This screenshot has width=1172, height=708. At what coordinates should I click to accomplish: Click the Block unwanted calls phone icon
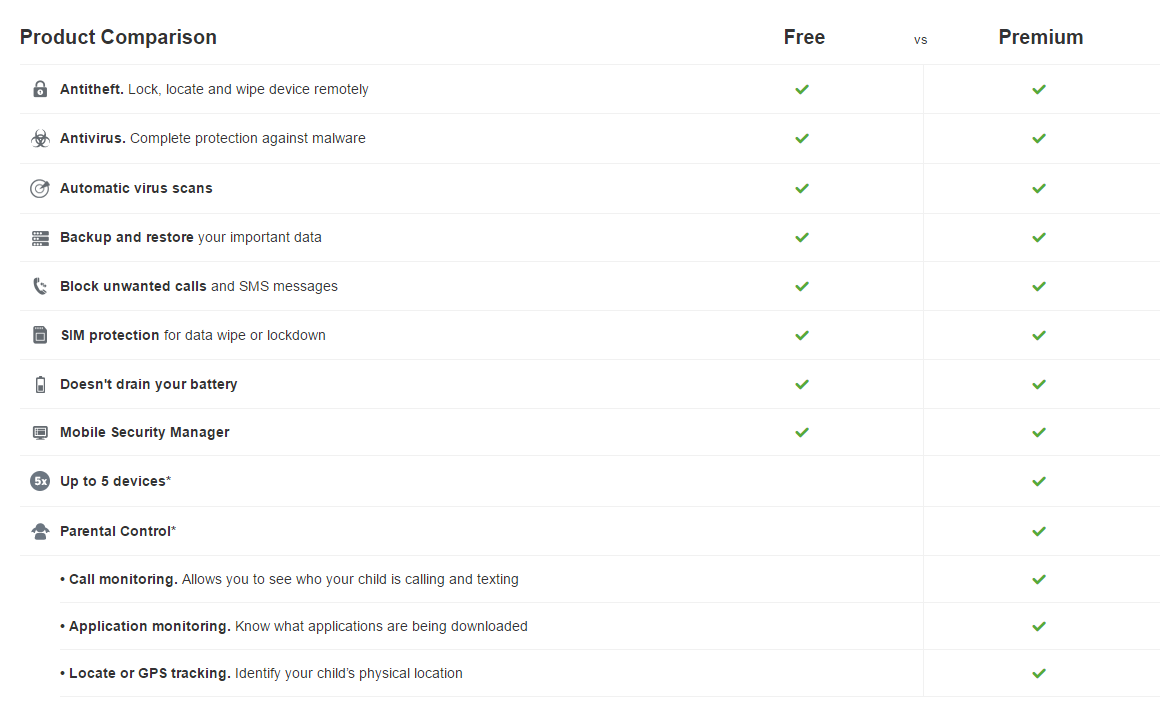[40, 287]
